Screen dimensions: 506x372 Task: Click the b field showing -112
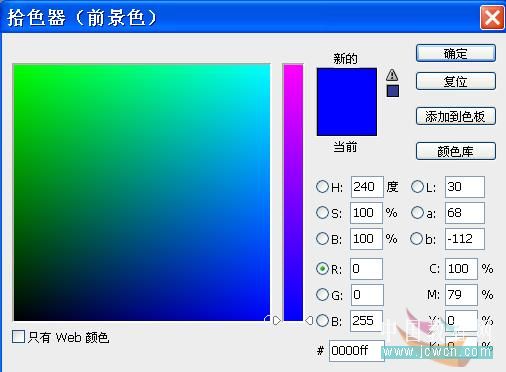point(465,239)
